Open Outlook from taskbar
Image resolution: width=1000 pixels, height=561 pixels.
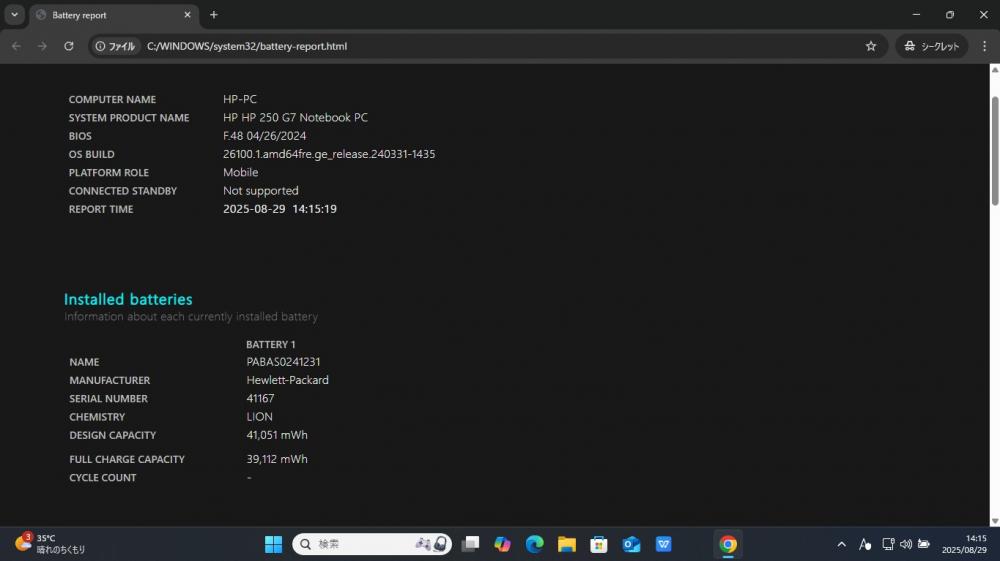pyautogui.click(x=631, y=544)
